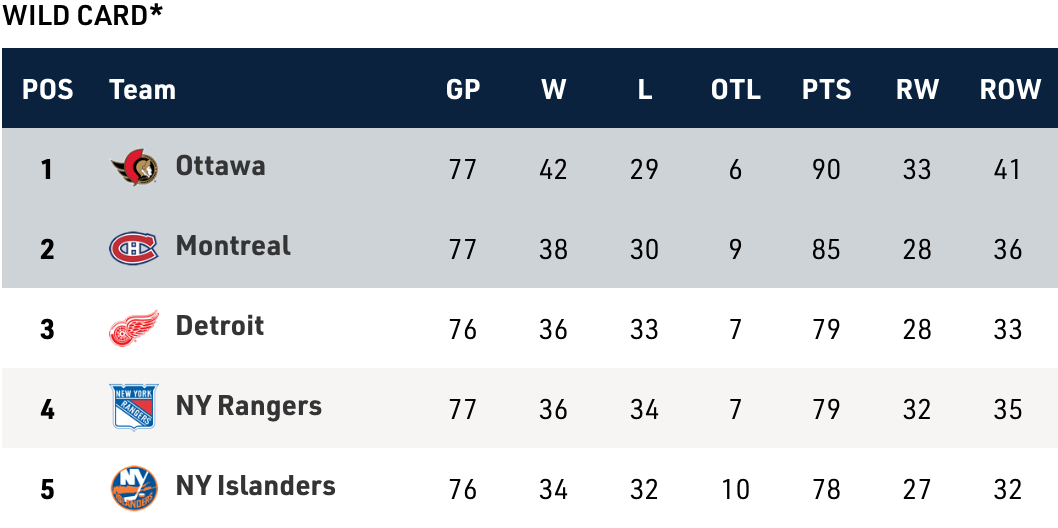Sort table by PTS column header
The width and height of the screenshot is (1058, 528).
[x=826, y=90]
